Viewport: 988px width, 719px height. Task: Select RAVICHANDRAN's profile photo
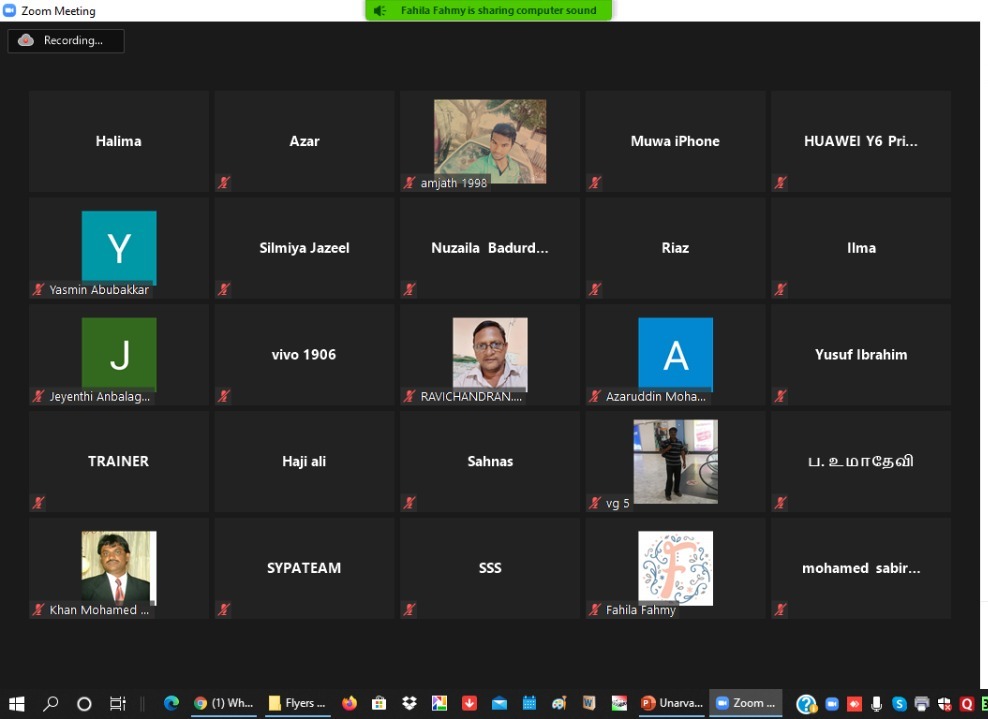tap(490, 354)
